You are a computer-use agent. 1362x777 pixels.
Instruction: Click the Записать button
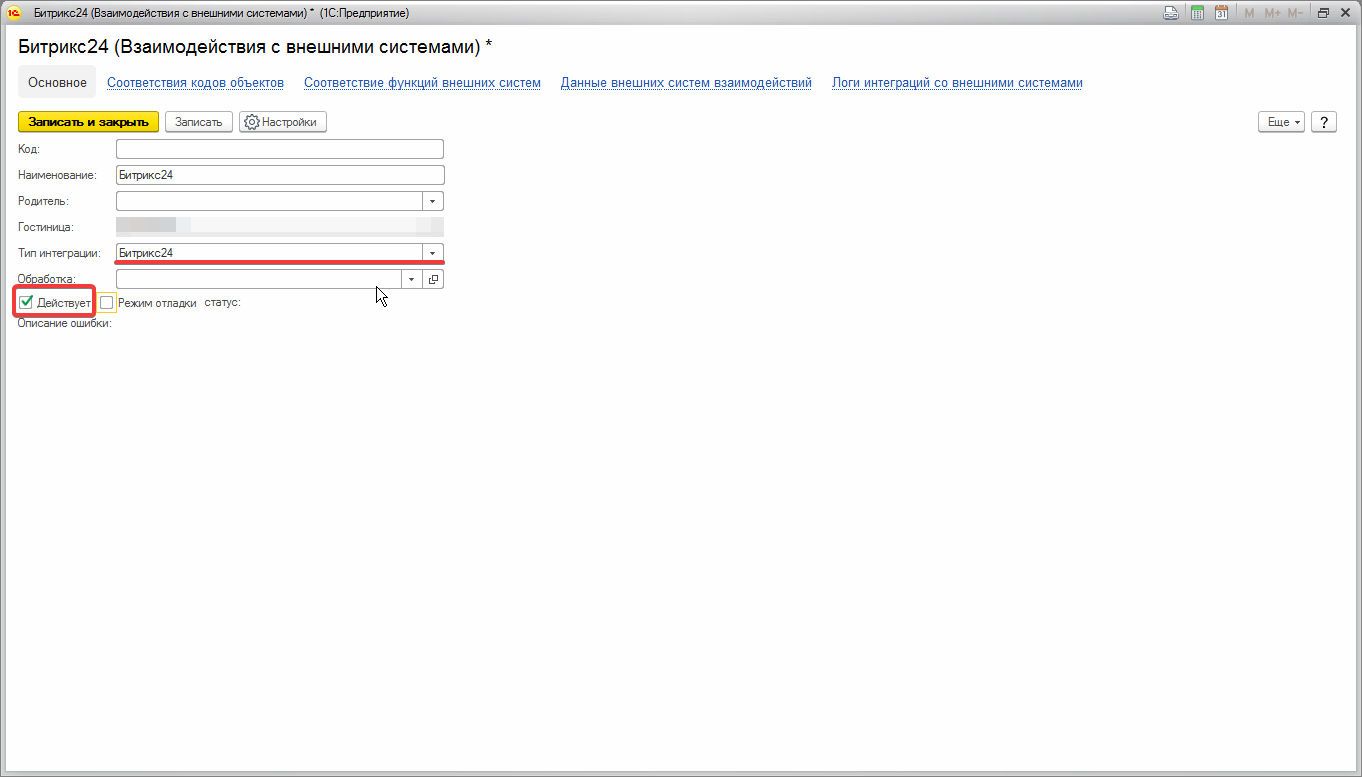pos(198,122)
